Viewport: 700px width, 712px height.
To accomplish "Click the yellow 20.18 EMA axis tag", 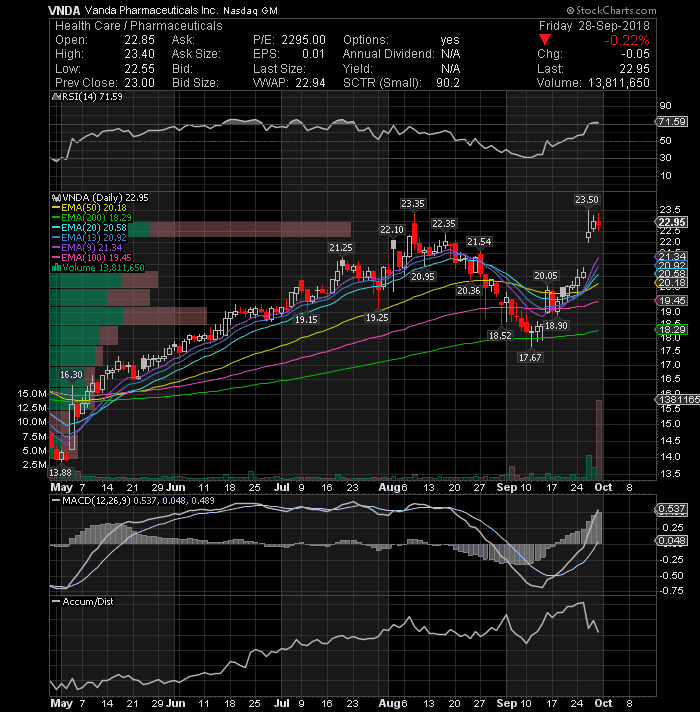I will click(672, 283).
